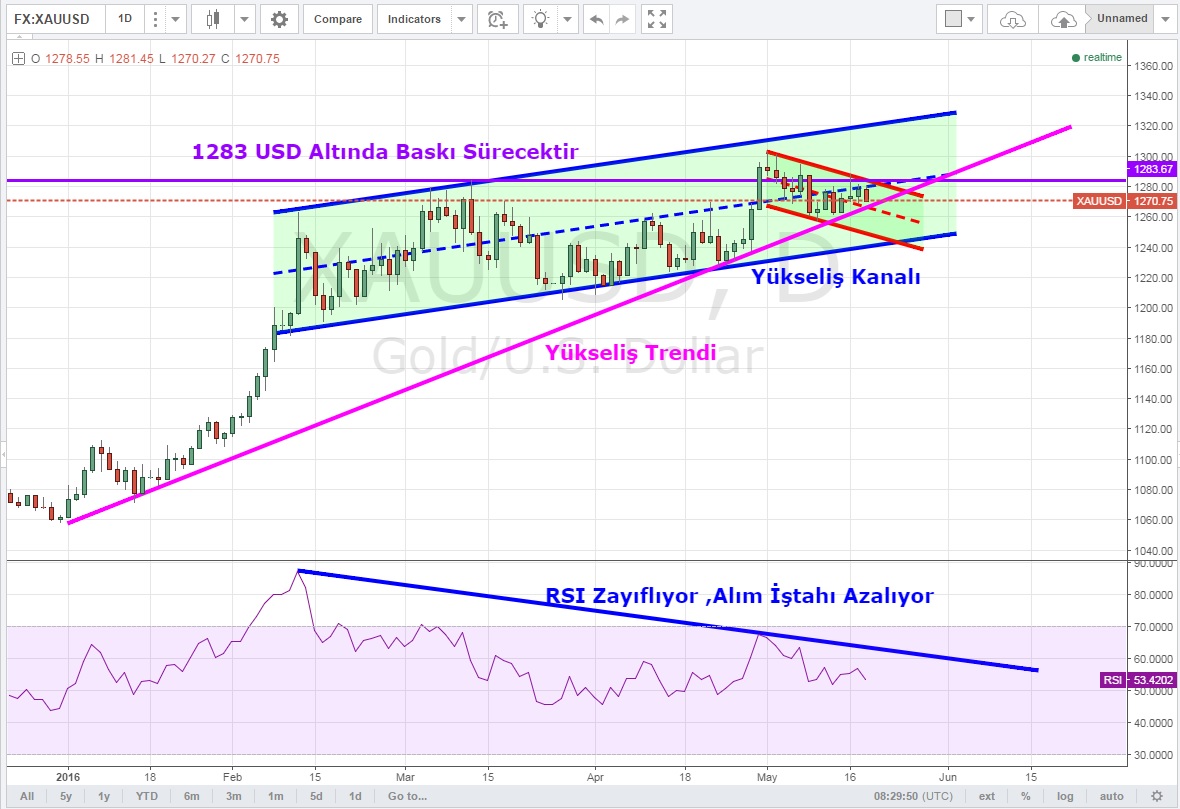Toggle percentage scale on price axis
This screenshot has height=809, width=1180.
1026,797
